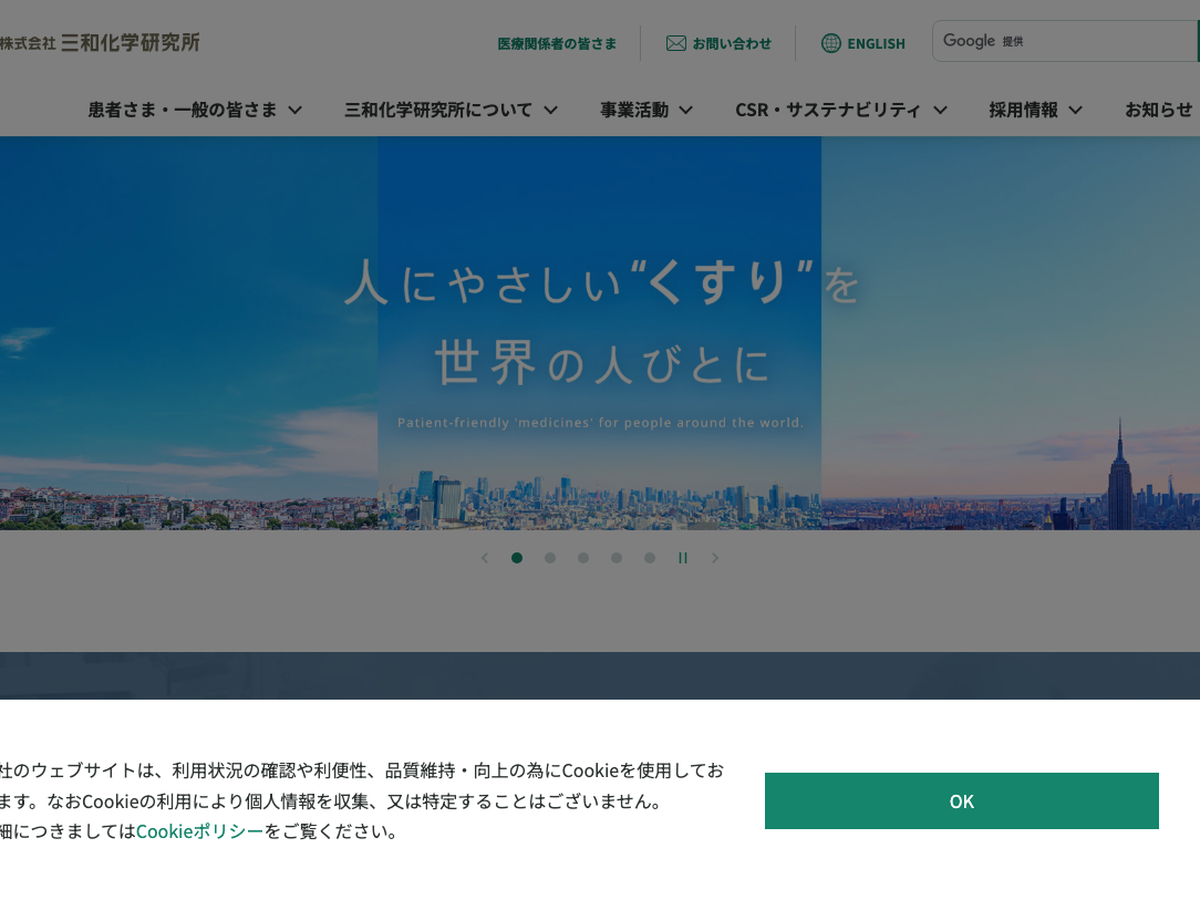The height and width of the screenshot is (900, 1200).
Task: Click the 三和化学研究所 company logo
Action: (x=100, y=42)
